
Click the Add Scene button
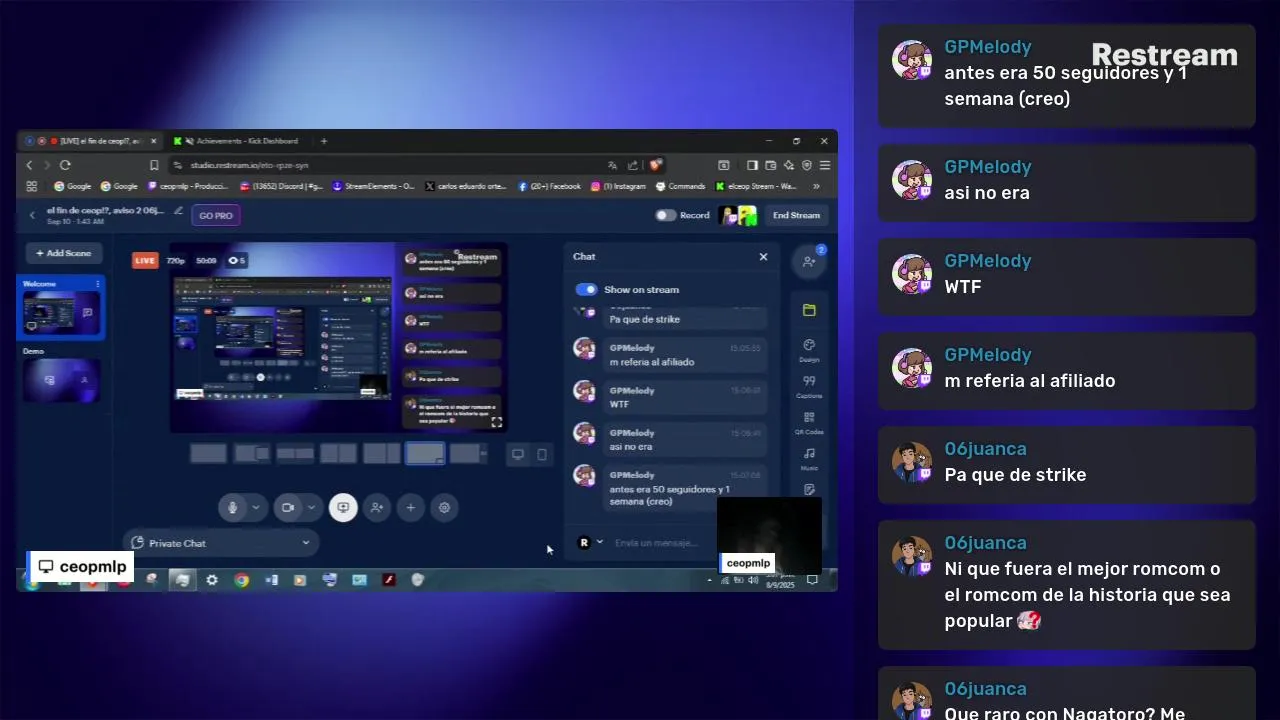point(64,253)
